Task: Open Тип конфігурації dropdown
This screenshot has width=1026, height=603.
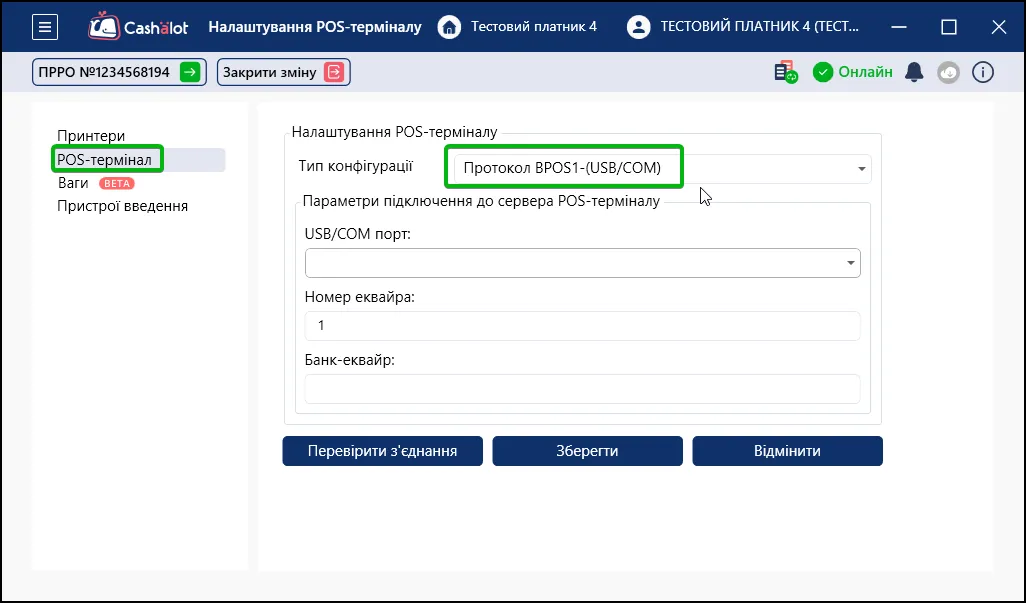Action: [662, 169]
